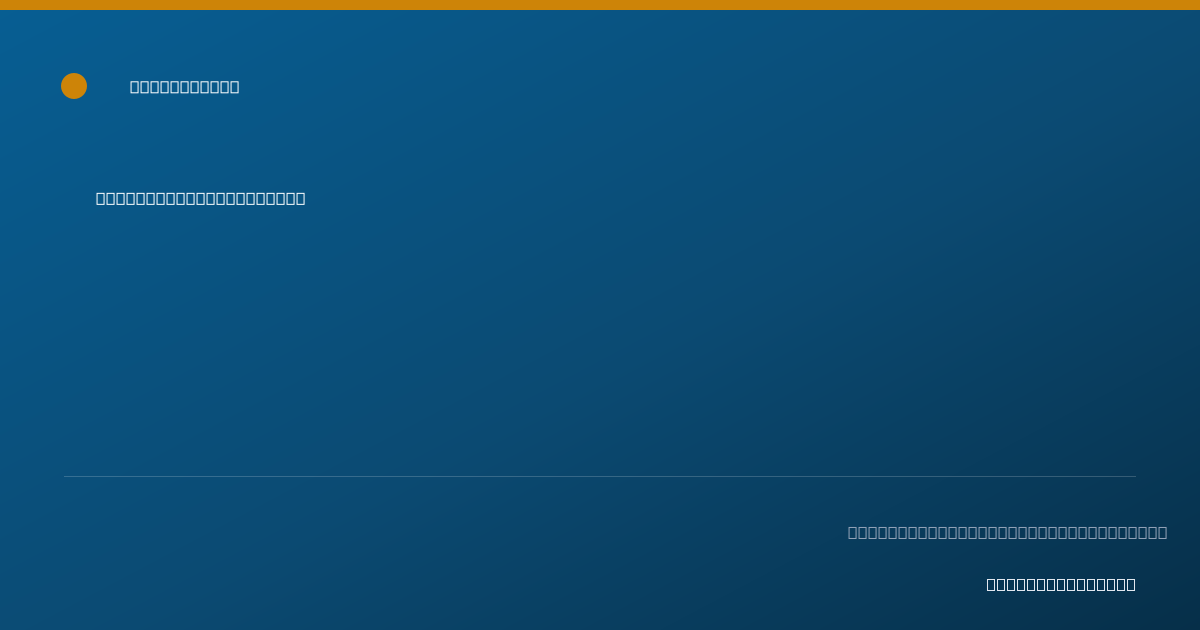The height and width of the screenshot is (630, 1200).
Task: Click first character box of the body line
Action: (101, 199)
